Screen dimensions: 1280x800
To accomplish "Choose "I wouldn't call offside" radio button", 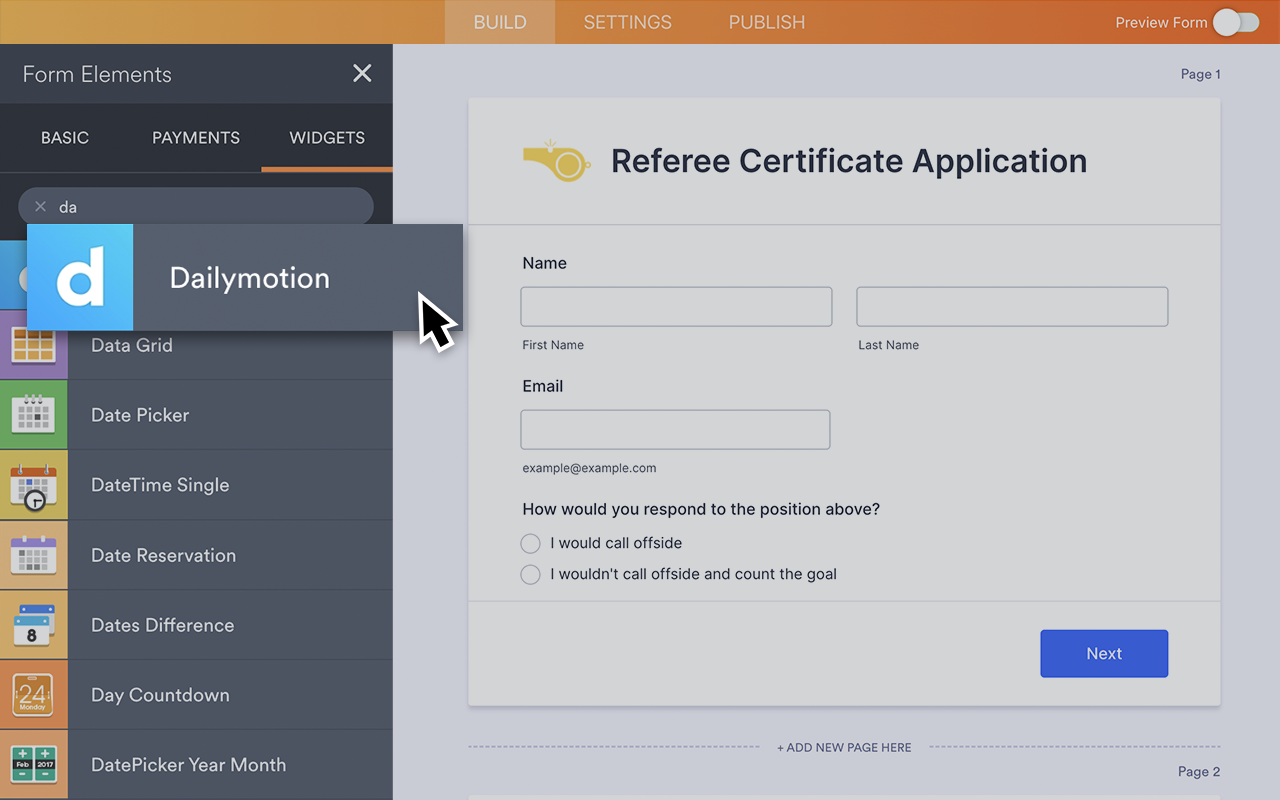I will 530,574.
